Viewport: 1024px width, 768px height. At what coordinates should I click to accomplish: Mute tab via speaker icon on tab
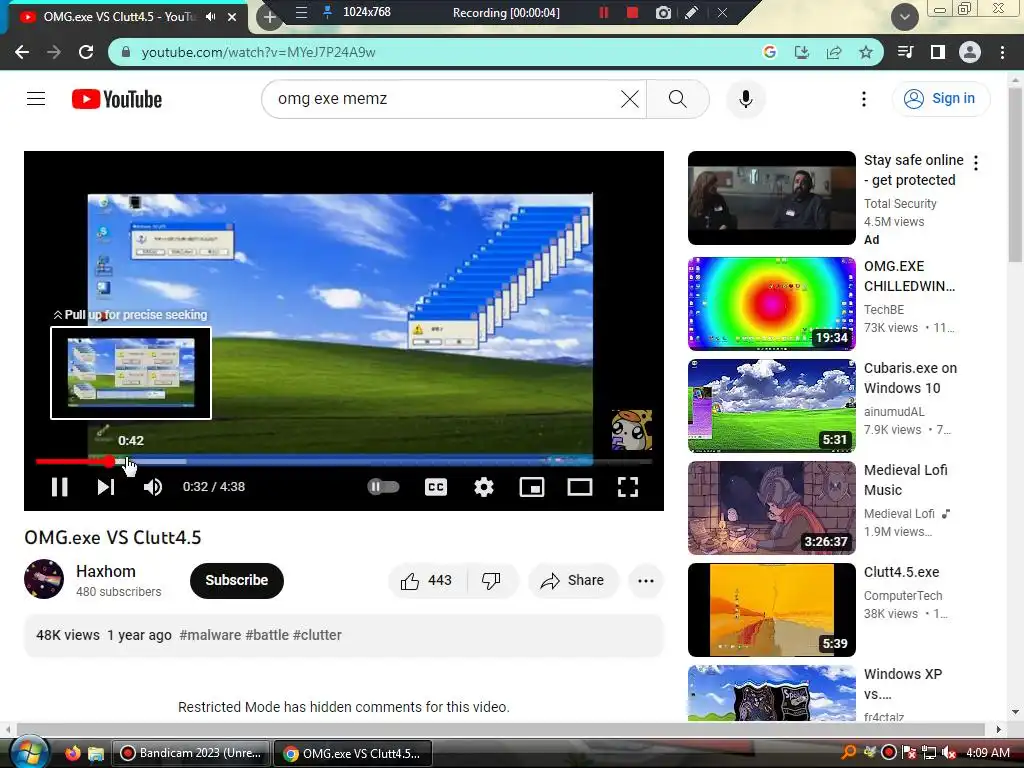click(x=210, y=17)
